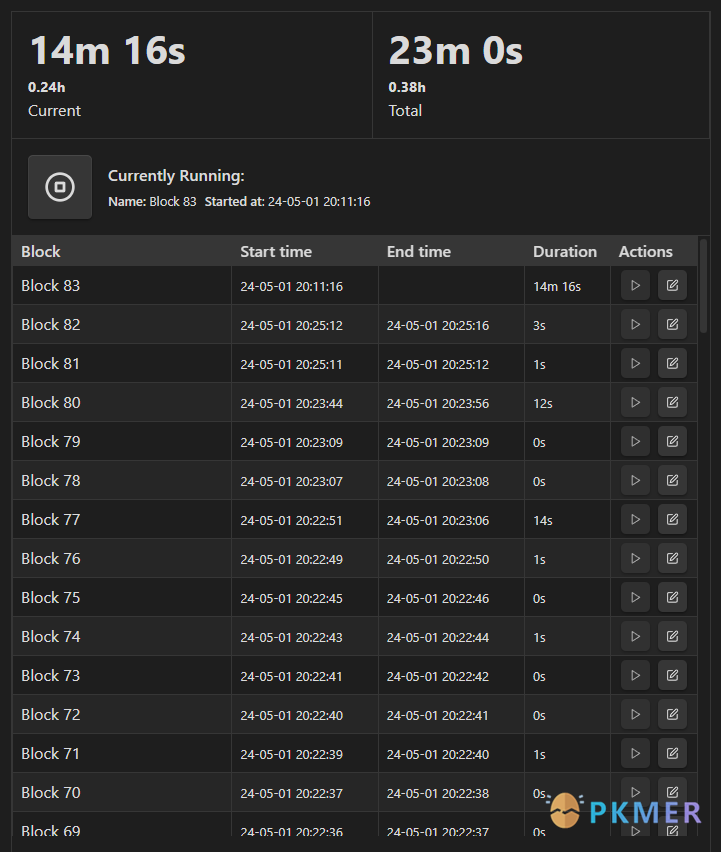Edit Block 72 entry
The height and width of the screenshot is (852, 721).
[x=672, y=715]
